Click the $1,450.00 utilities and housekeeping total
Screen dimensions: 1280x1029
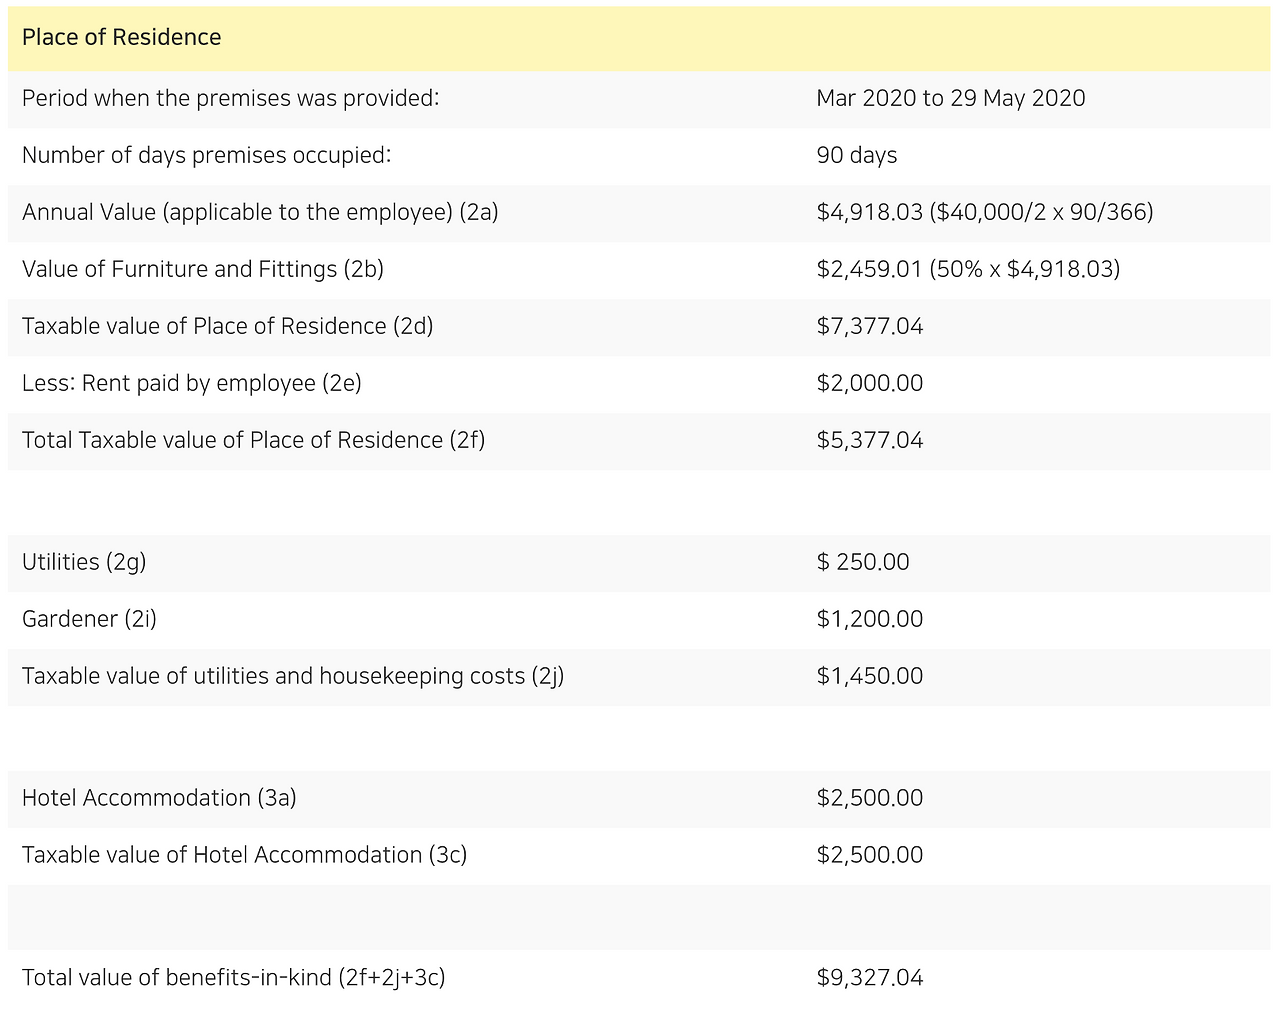(x=869, y=677)
